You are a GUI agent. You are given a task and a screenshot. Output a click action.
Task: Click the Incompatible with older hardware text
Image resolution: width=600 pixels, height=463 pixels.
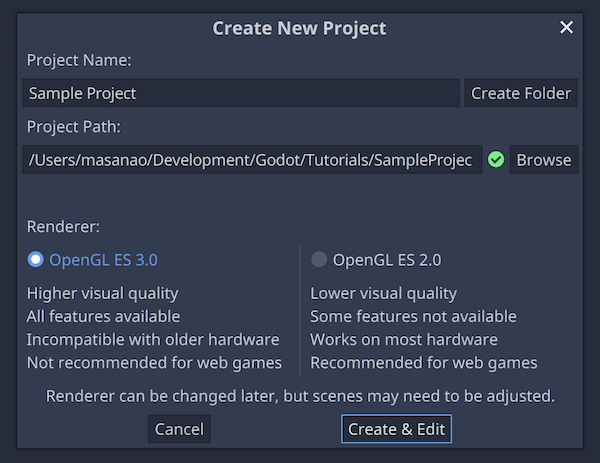[153, 339]
